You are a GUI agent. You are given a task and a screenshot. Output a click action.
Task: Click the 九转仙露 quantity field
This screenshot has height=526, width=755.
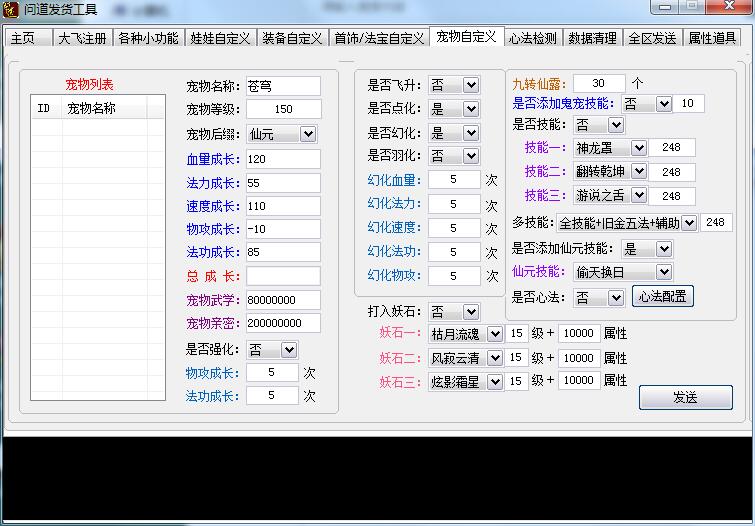tap(599, 82)
